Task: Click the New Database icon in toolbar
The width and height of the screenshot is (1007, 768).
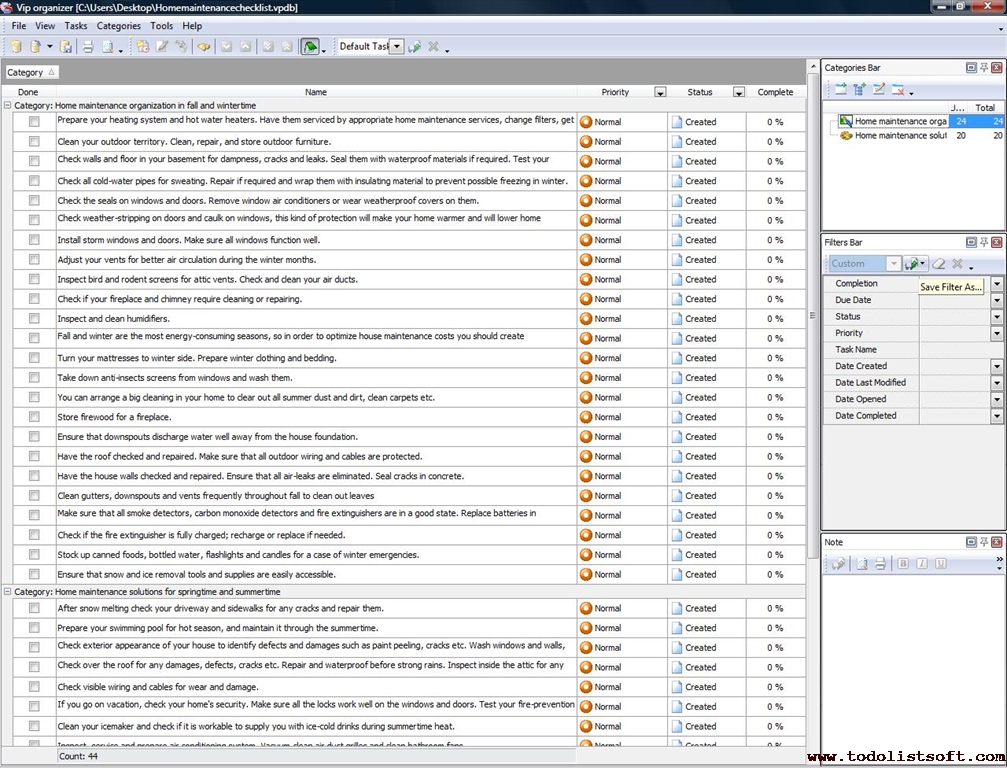Action: pos(16,47)
